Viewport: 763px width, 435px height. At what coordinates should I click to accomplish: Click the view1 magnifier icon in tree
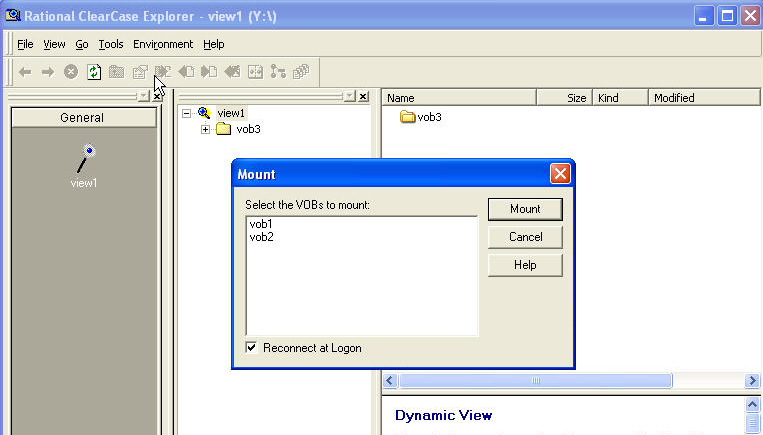(204, 113)
